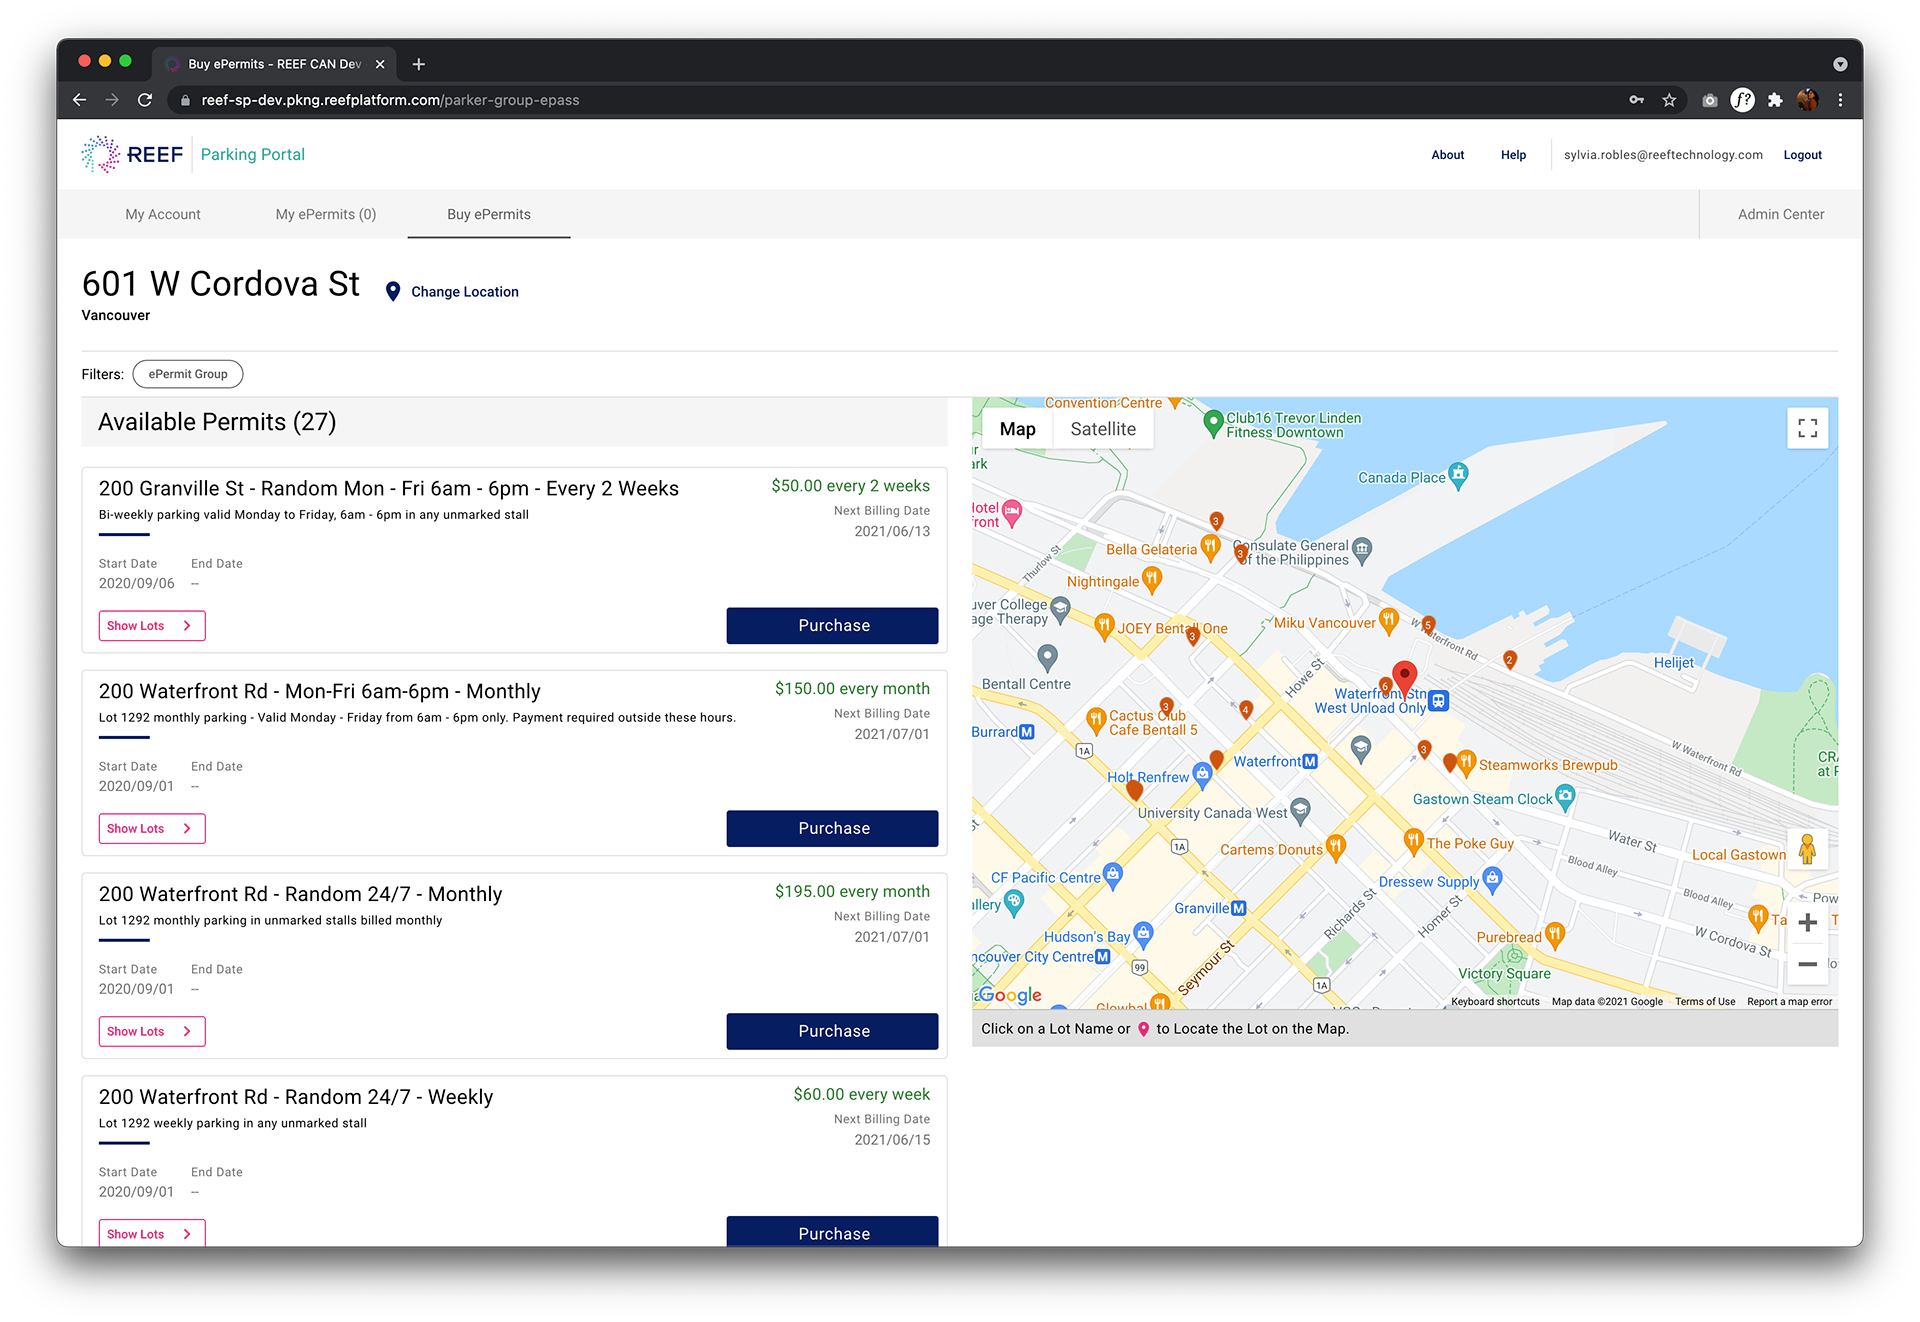Image resolution: width=1920 pixels, height=1322 pixels.
Task: Click the Bella Gelateria marker
Action: tap(1210, 547)
